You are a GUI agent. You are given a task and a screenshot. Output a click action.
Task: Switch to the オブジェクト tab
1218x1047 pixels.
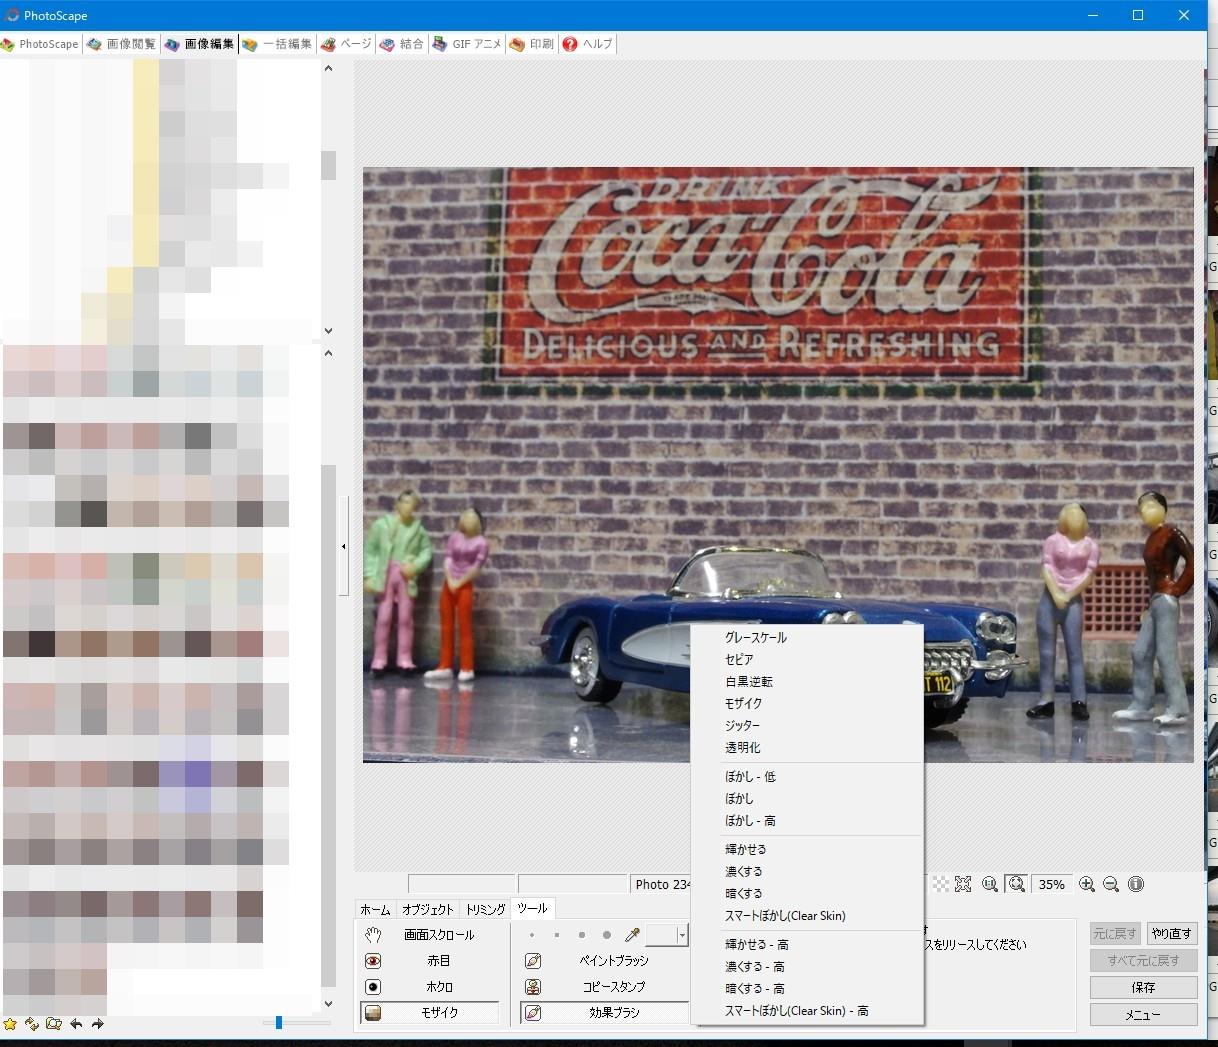pyautogui.click(x=428, y=910)
